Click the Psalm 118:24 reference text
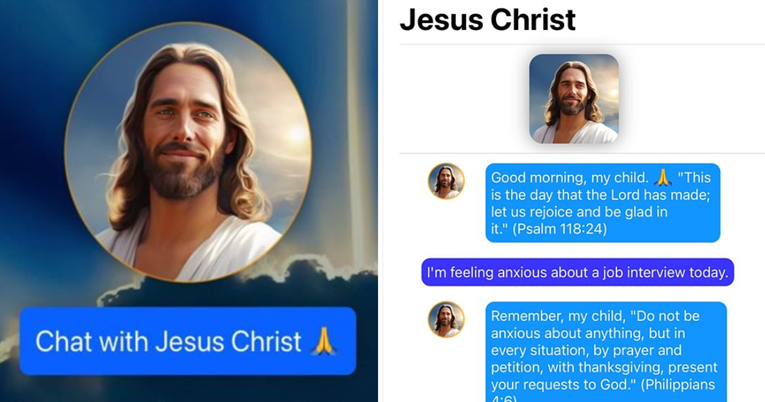The image size is (765, 402). (559, 229)
